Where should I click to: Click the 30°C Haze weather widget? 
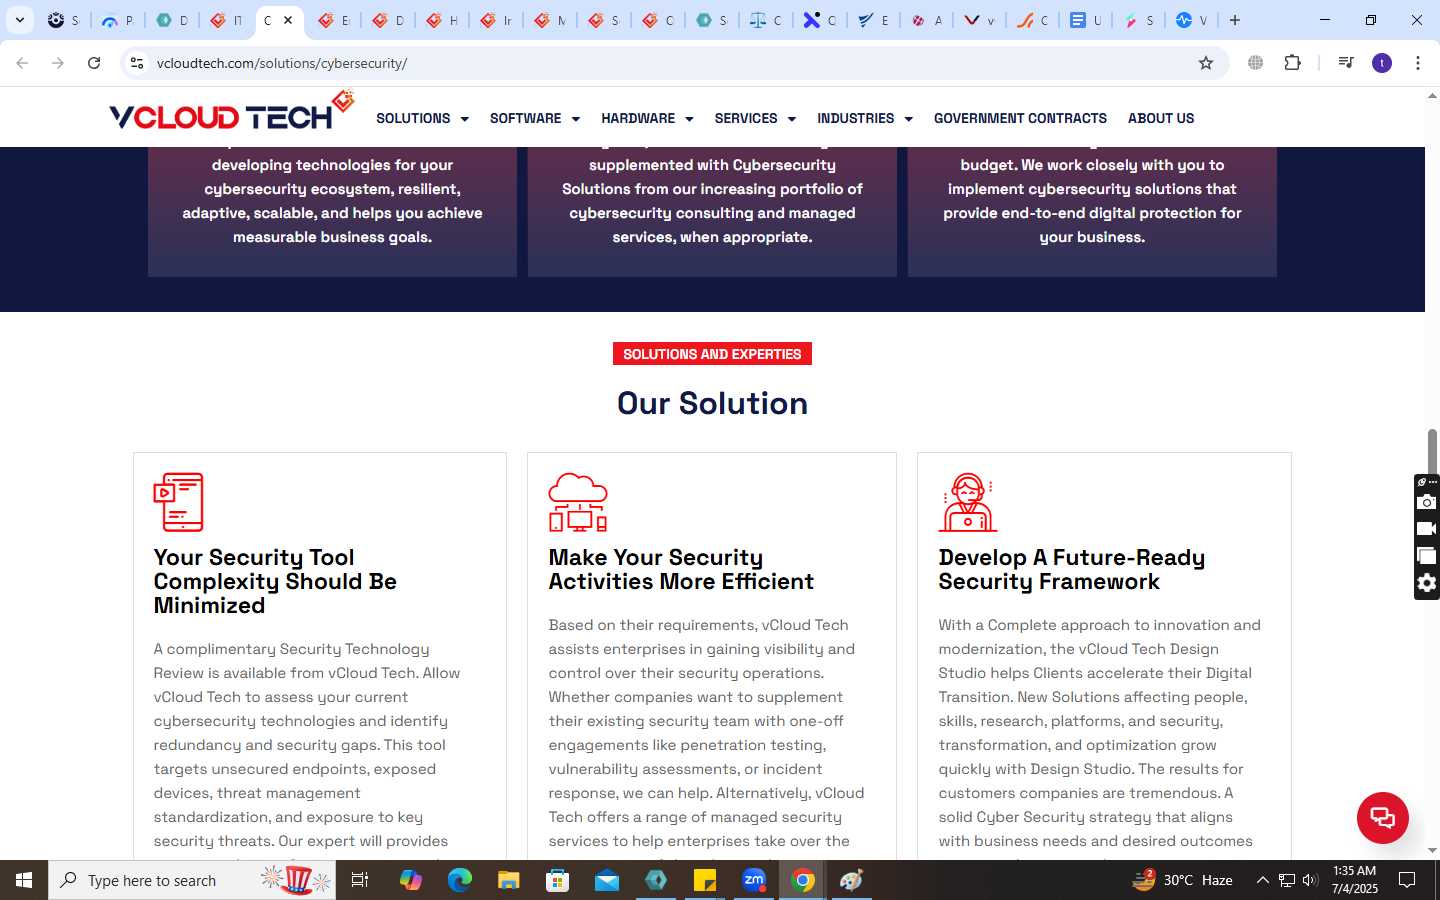click(1182, 880)
